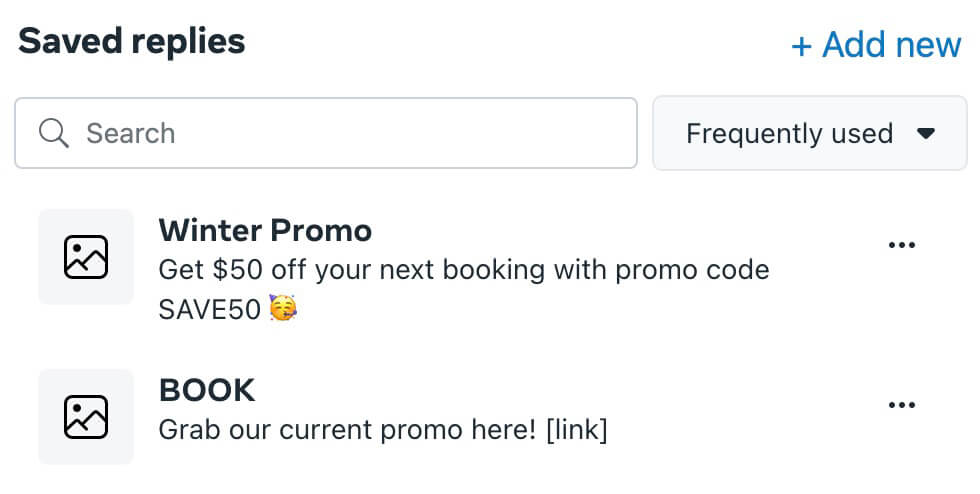980x494 pixels.
Task: Select the BOOK reply title
Action: coord(207,390)
